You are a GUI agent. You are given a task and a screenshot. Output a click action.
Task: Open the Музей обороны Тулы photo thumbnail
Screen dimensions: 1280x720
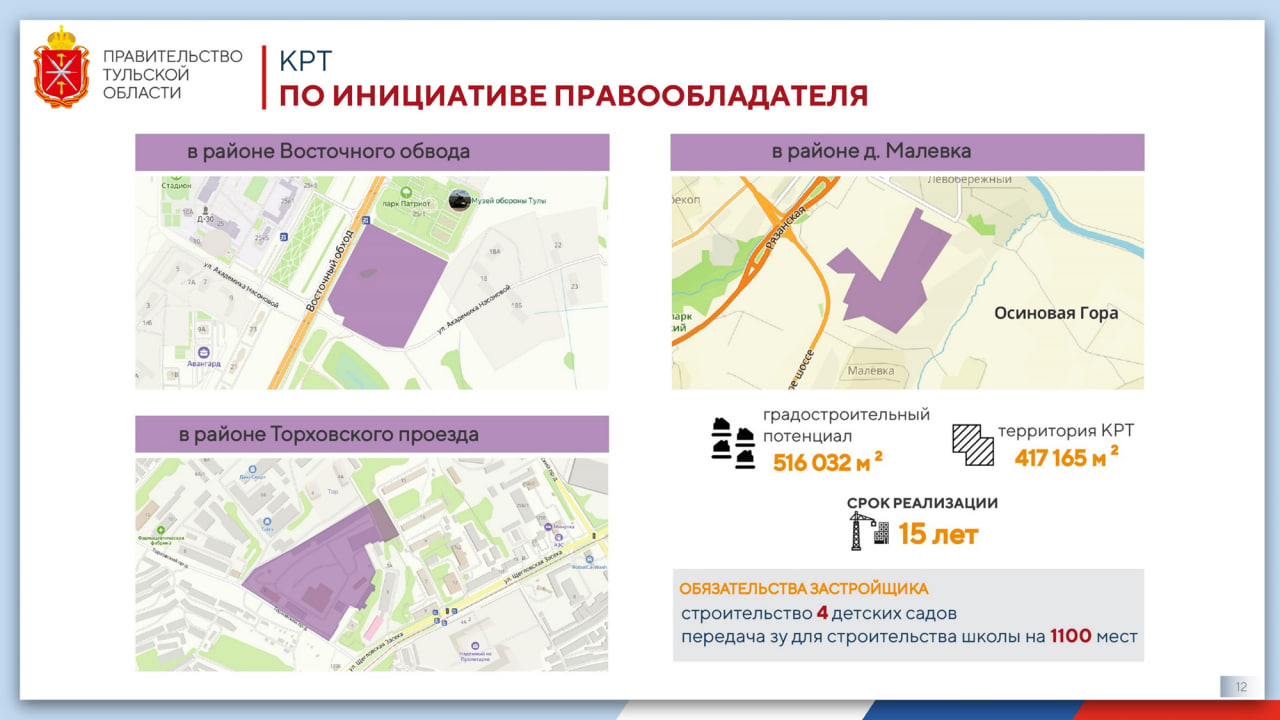point(458,199)
